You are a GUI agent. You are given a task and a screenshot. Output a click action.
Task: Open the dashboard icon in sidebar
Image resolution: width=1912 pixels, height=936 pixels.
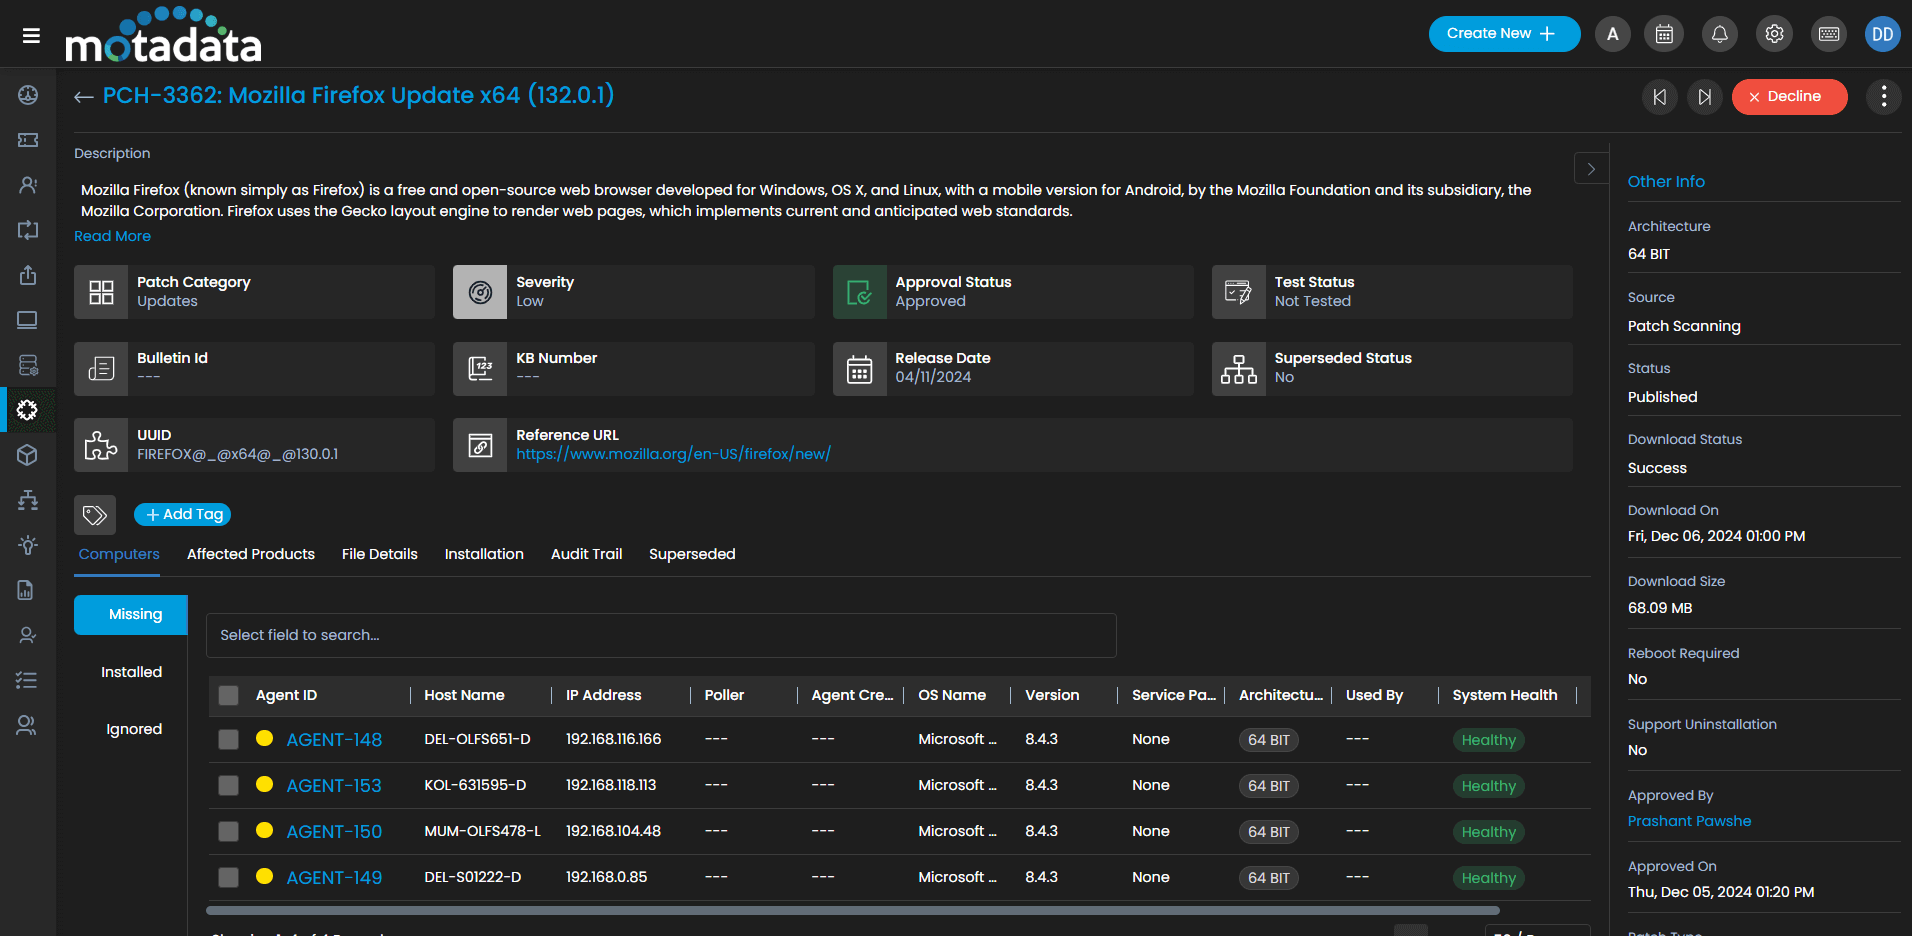(x=28, y=95)
